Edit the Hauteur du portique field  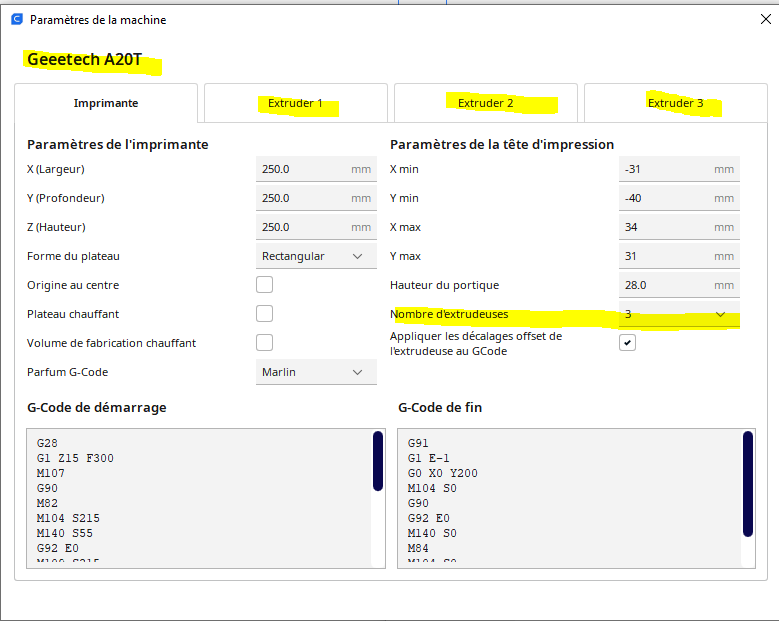click(679, 285)
